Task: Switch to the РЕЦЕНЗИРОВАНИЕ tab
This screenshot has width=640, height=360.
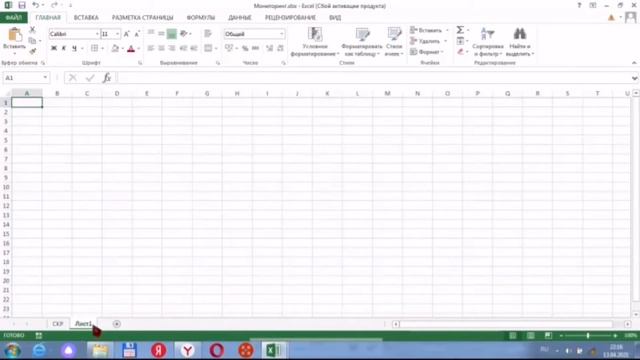Action: [290, 18]
